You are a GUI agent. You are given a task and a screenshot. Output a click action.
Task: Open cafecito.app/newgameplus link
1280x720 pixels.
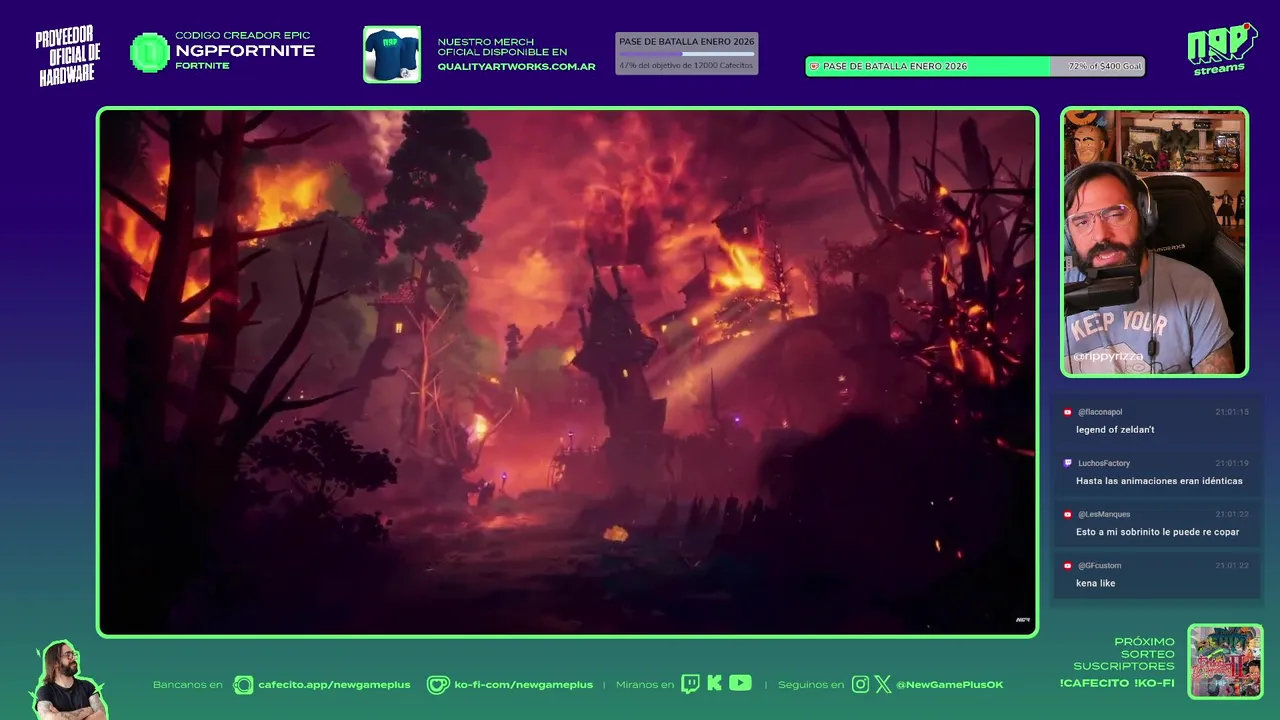[x=334, y=685]
